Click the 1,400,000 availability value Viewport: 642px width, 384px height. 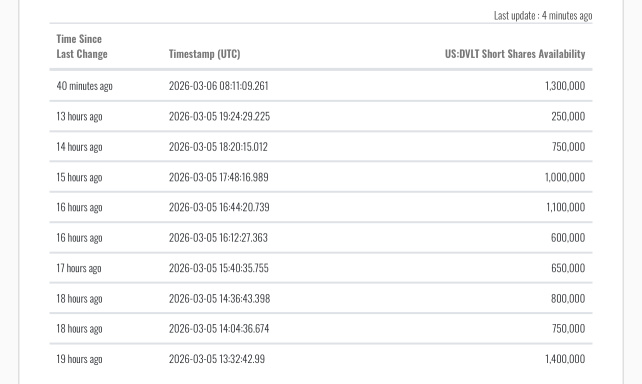pos(565,359)
